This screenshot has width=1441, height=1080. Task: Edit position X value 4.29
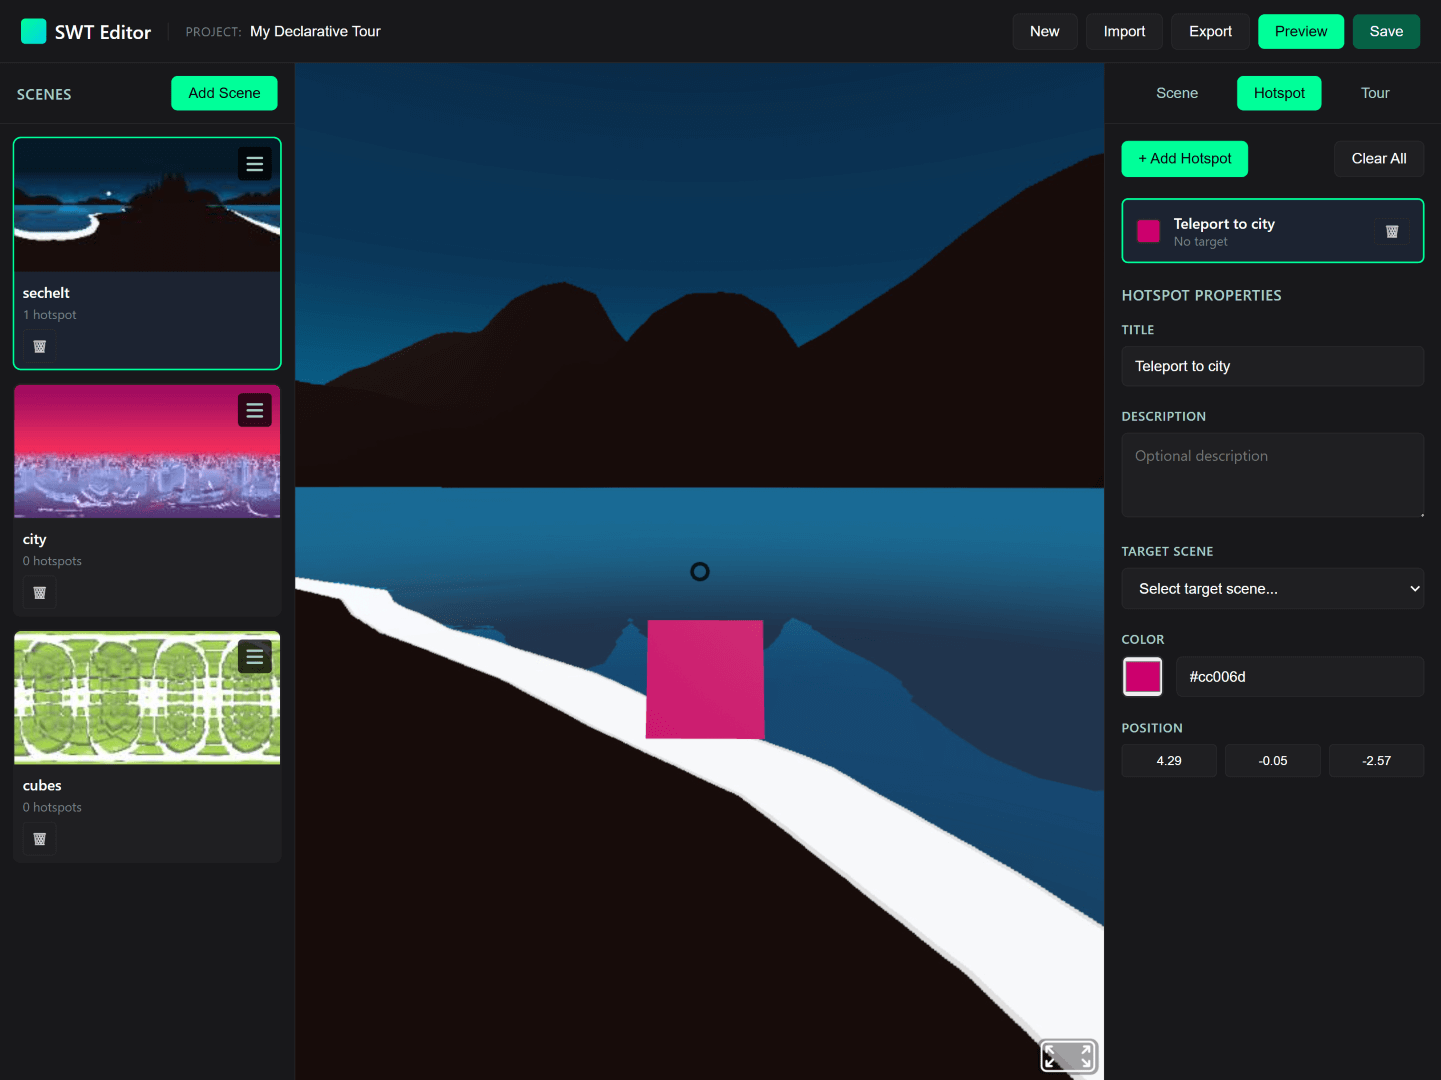pyautogui.click(x=1169, y=761)
